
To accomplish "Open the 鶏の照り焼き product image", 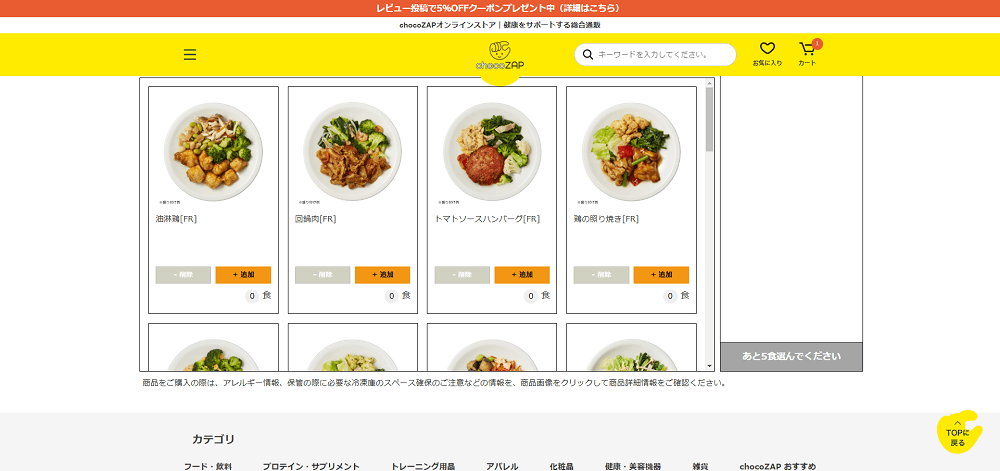I will (x=631, y=152).
